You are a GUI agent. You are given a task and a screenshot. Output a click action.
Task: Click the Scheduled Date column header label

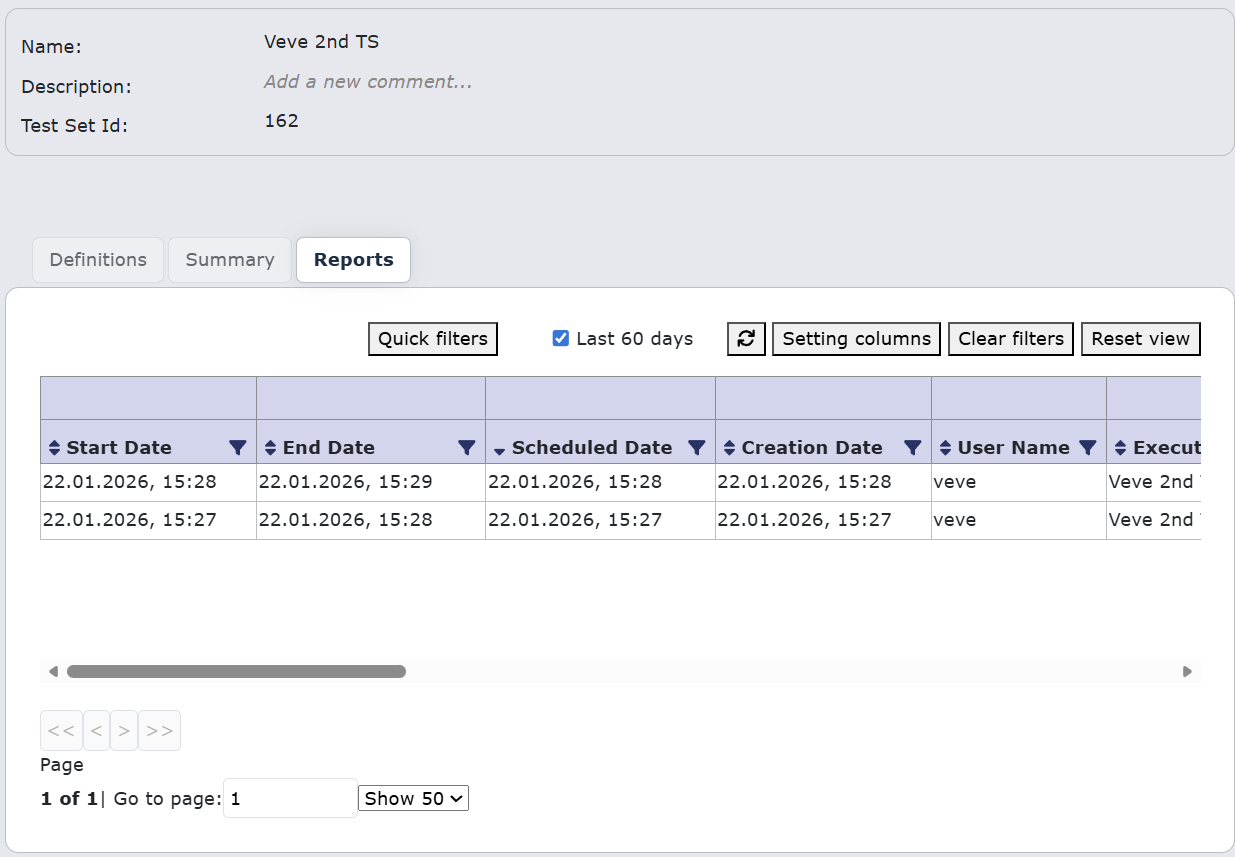click(x=592, y=448)
